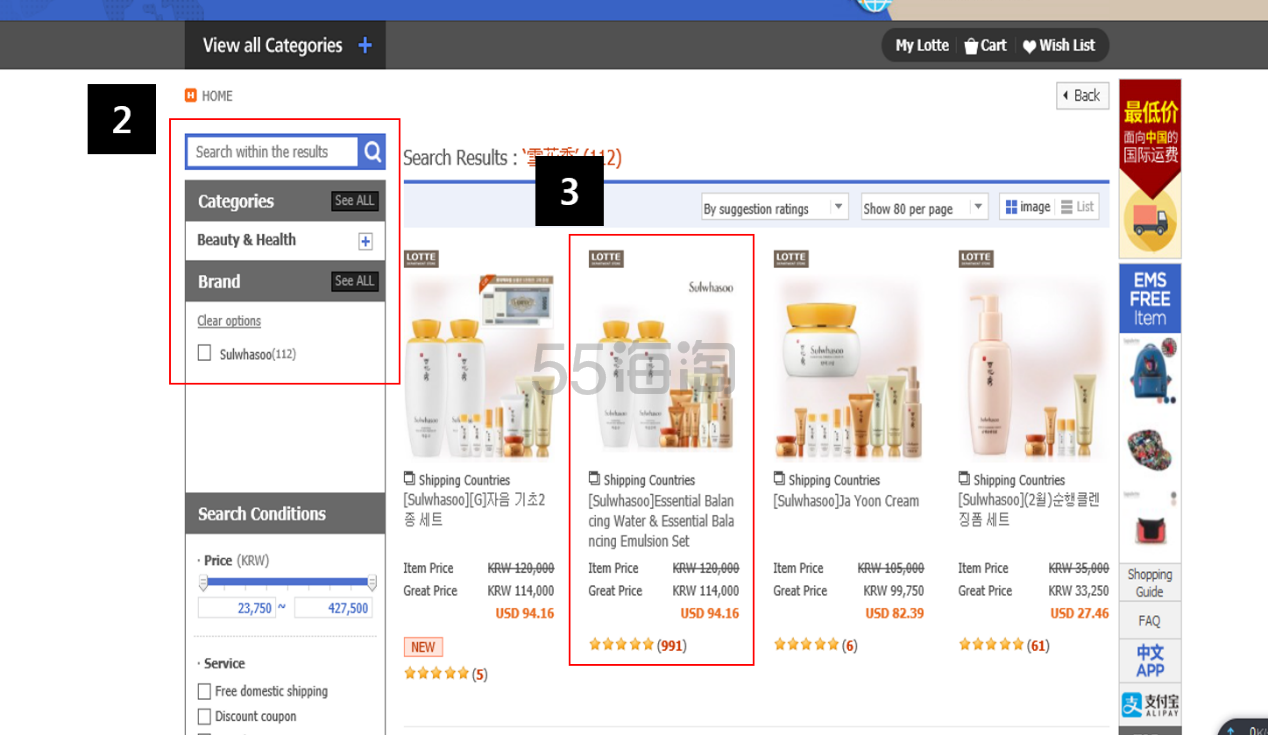Click the Clear options link
This screenshot has width=1268, height=735.
229,321
